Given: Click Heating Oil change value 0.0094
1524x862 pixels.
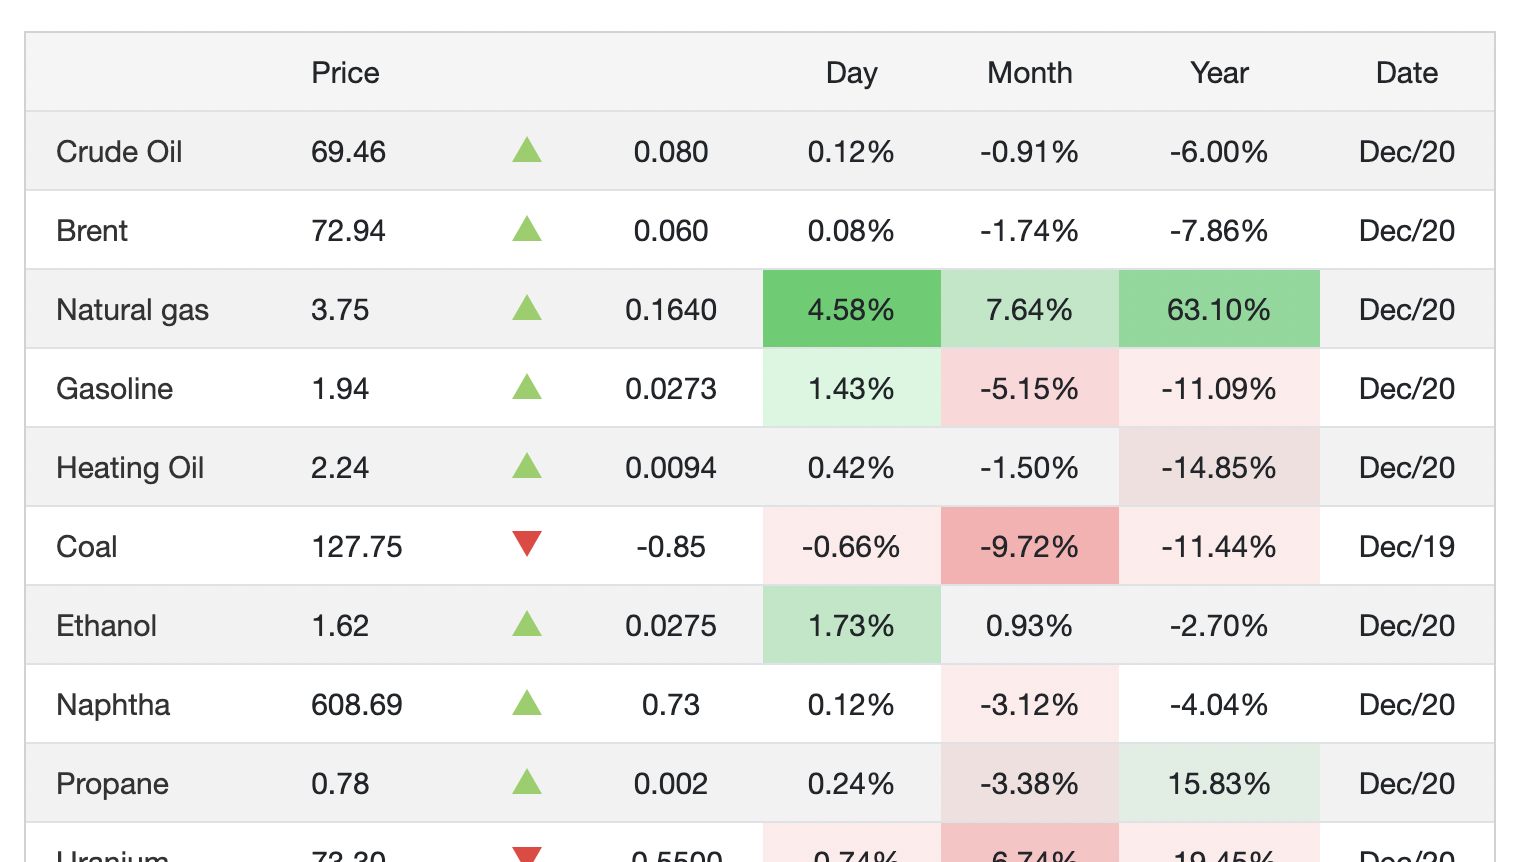Looking at the screenshot, I should (x=671, y=468).
